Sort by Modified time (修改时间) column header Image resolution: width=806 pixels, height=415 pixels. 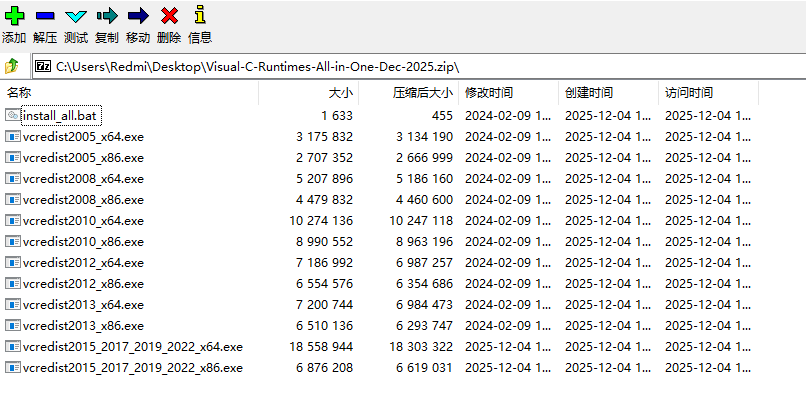pos(508,93)
